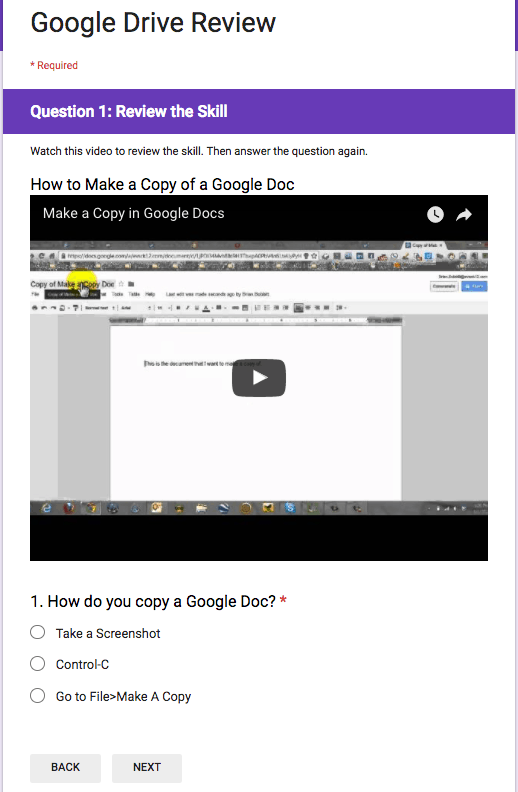Click the folder icon beside the doc title
The image size is (518, 792).
point(131,284)
